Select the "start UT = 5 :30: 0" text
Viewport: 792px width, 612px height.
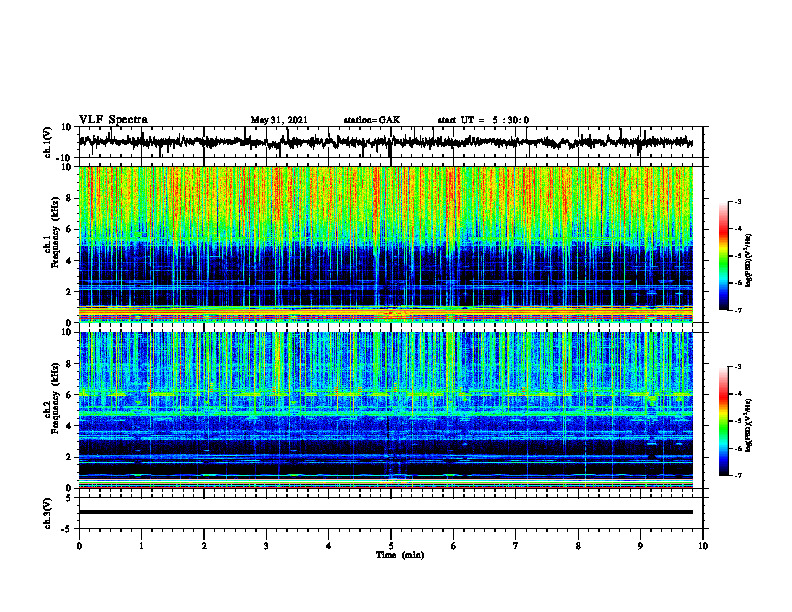(x=483, y=120)
